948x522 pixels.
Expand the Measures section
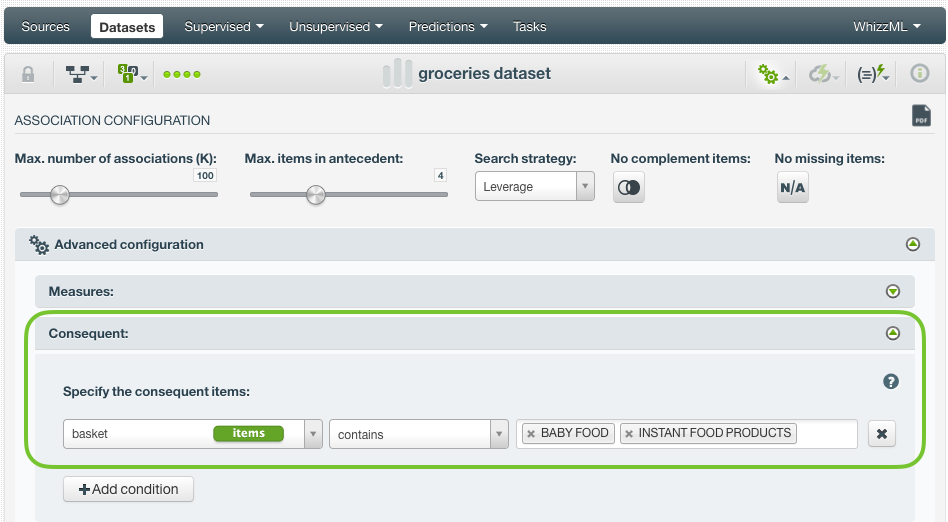coord(892,292)
